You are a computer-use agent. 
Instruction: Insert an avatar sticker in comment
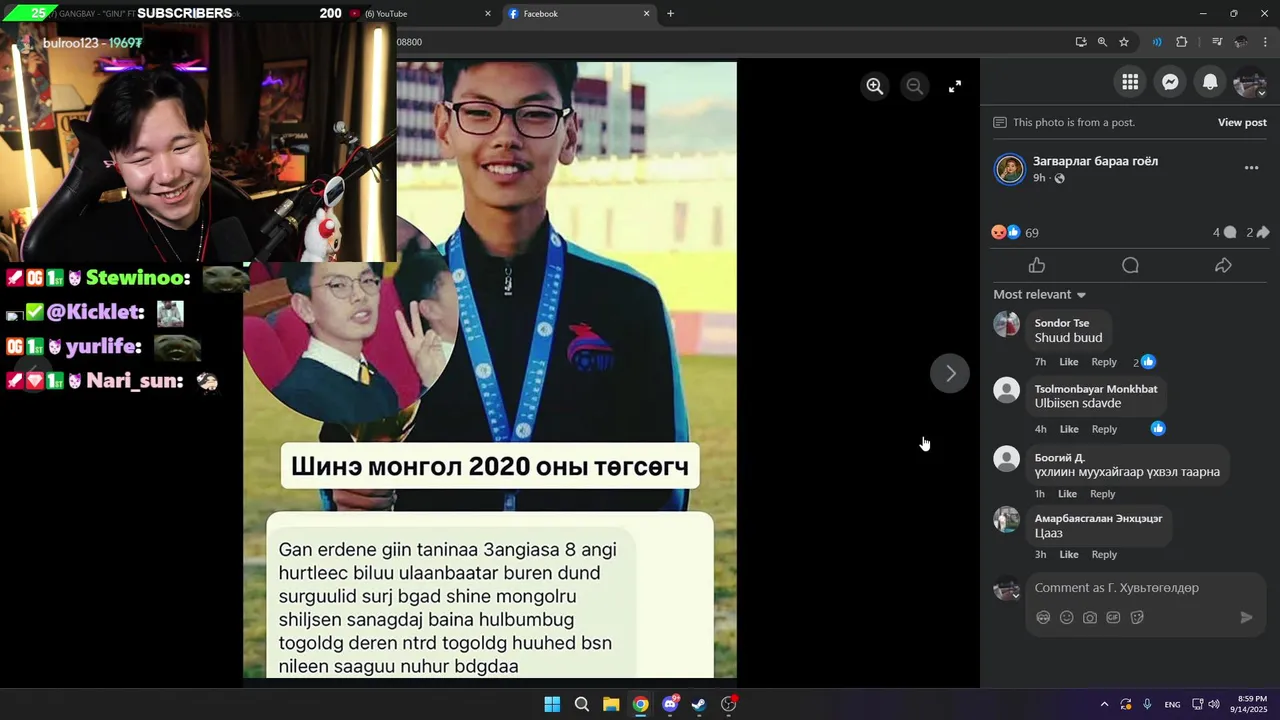[1043, 618]
